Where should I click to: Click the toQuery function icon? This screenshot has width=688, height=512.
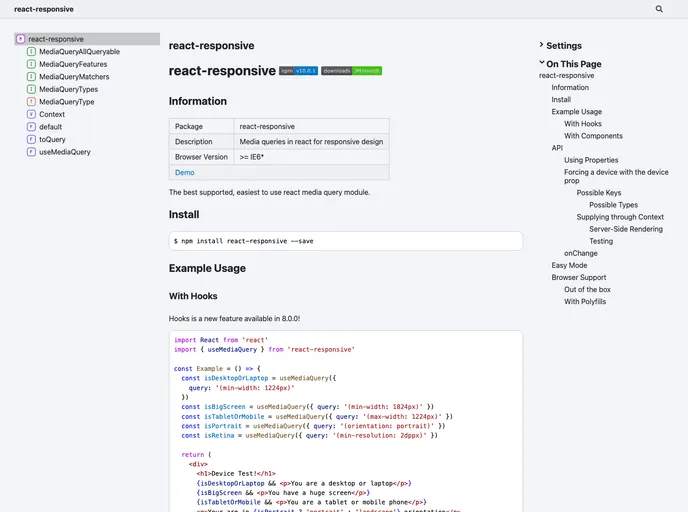31,139
